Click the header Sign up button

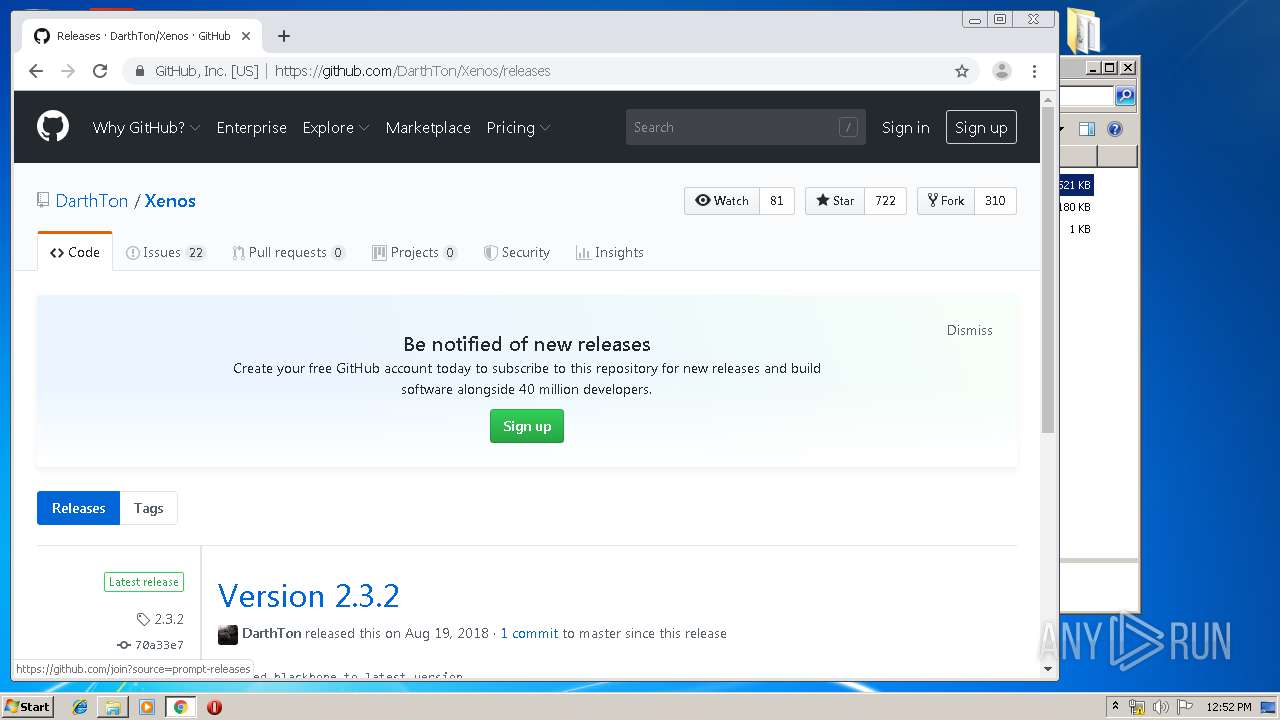tap(981, 127)
